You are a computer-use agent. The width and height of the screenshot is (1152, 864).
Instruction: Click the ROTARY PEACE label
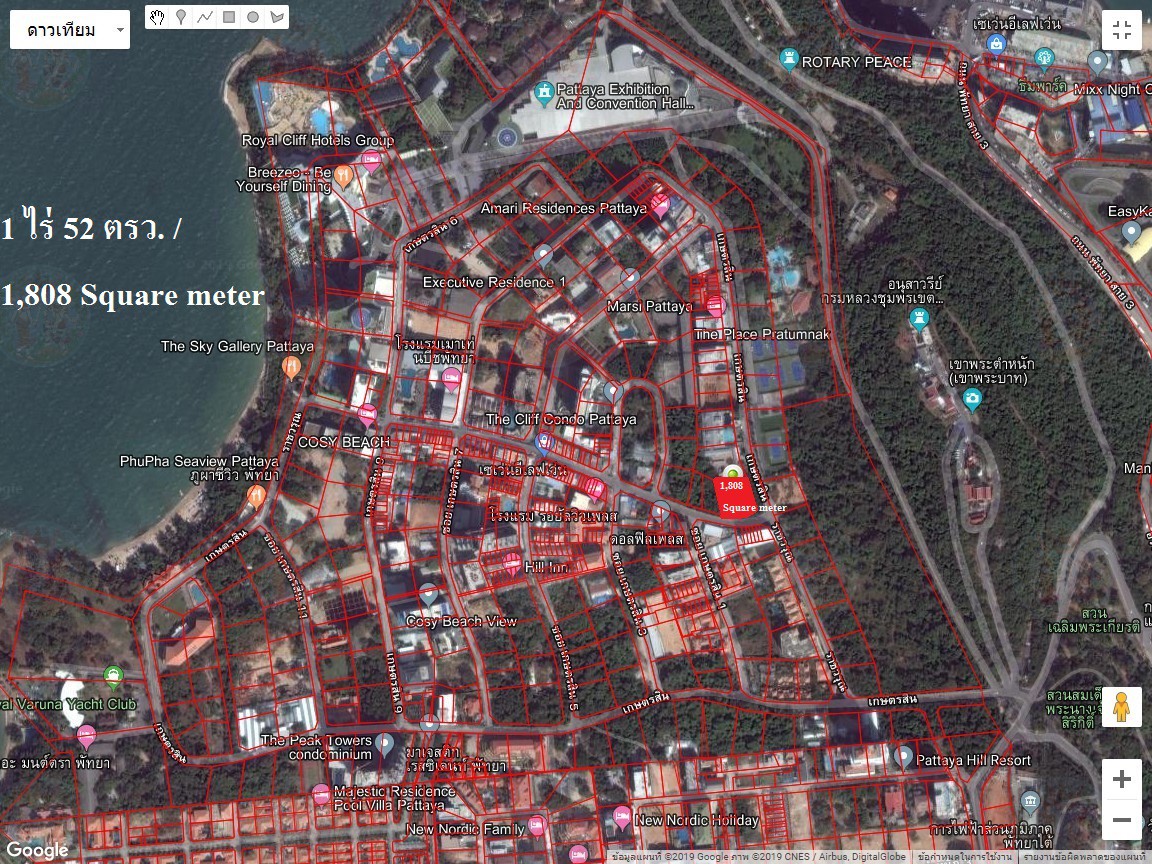point(857,62)
